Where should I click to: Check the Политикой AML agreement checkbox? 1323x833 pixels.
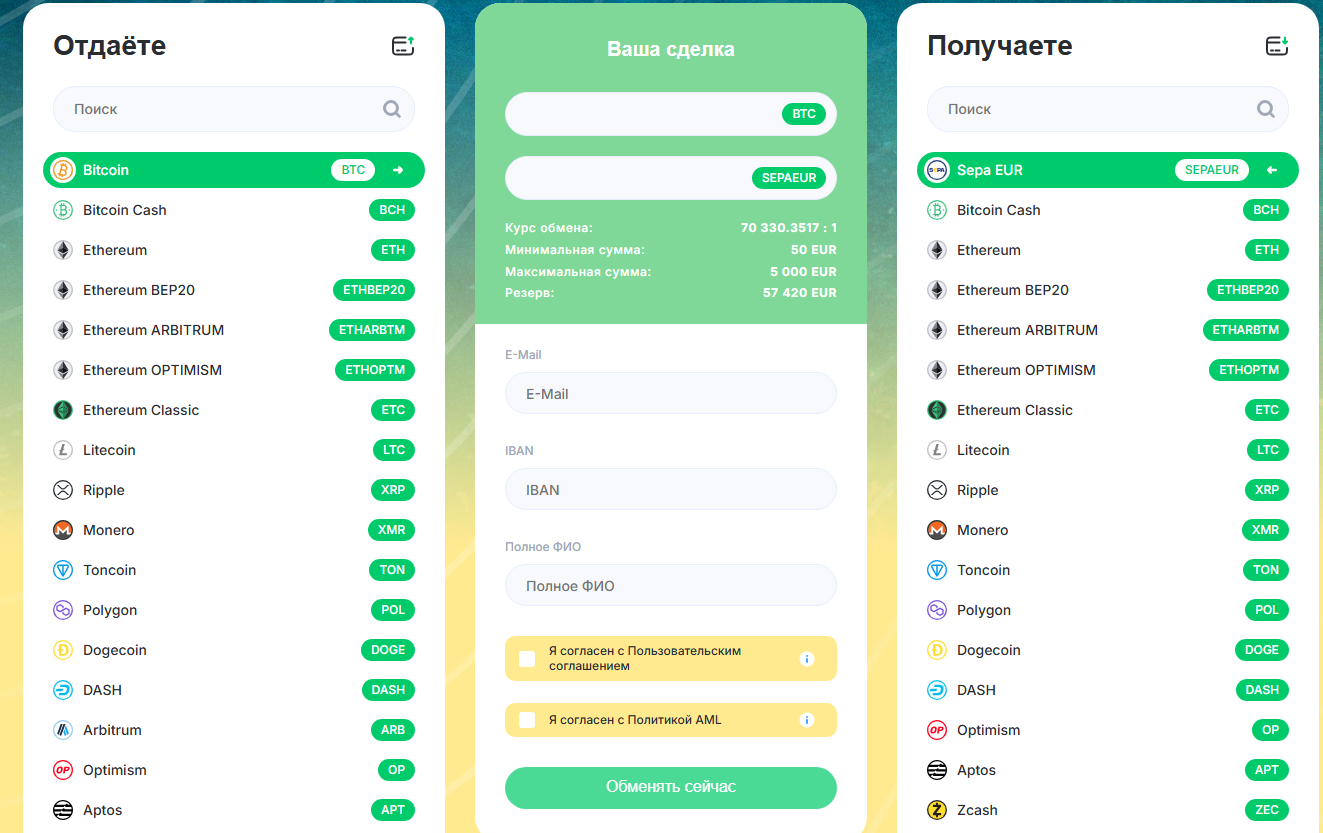pyautogui.click(x=527, y=720)
